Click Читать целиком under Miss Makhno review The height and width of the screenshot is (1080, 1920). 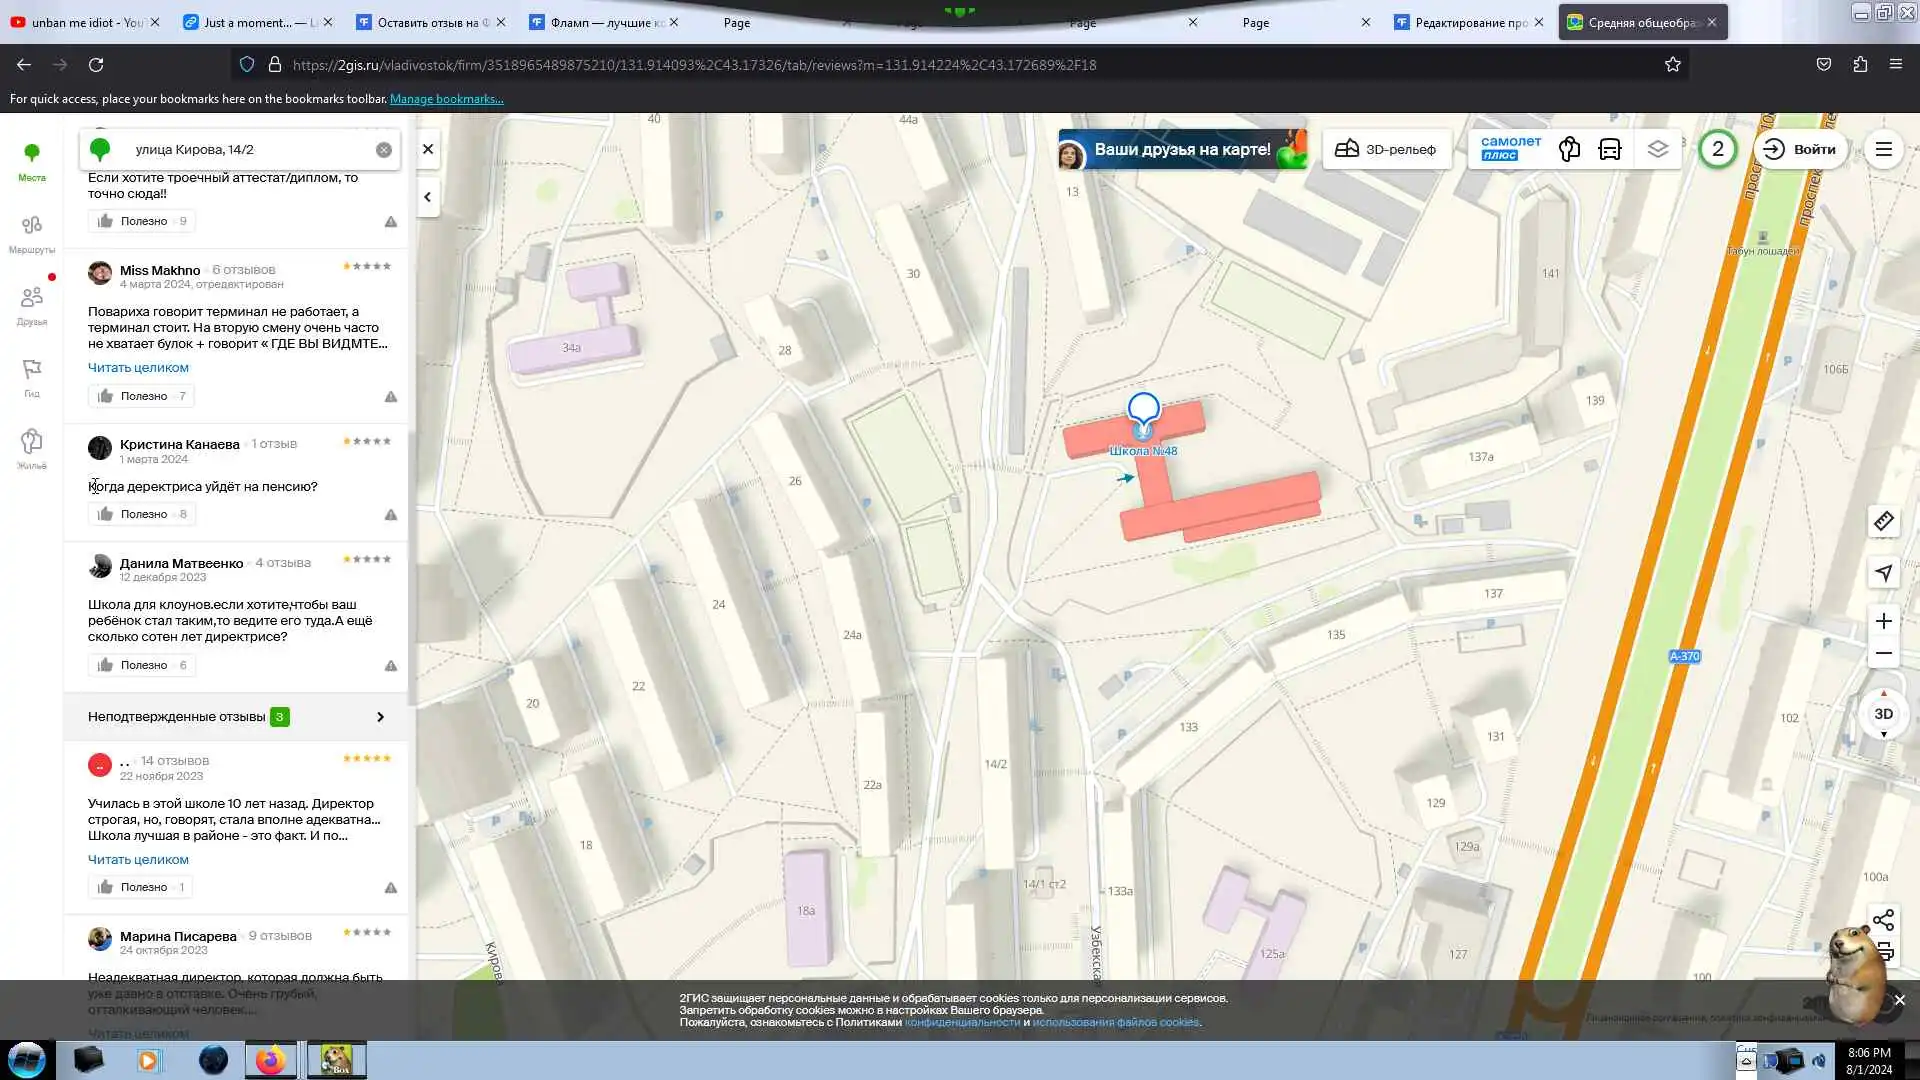(138, 367)
